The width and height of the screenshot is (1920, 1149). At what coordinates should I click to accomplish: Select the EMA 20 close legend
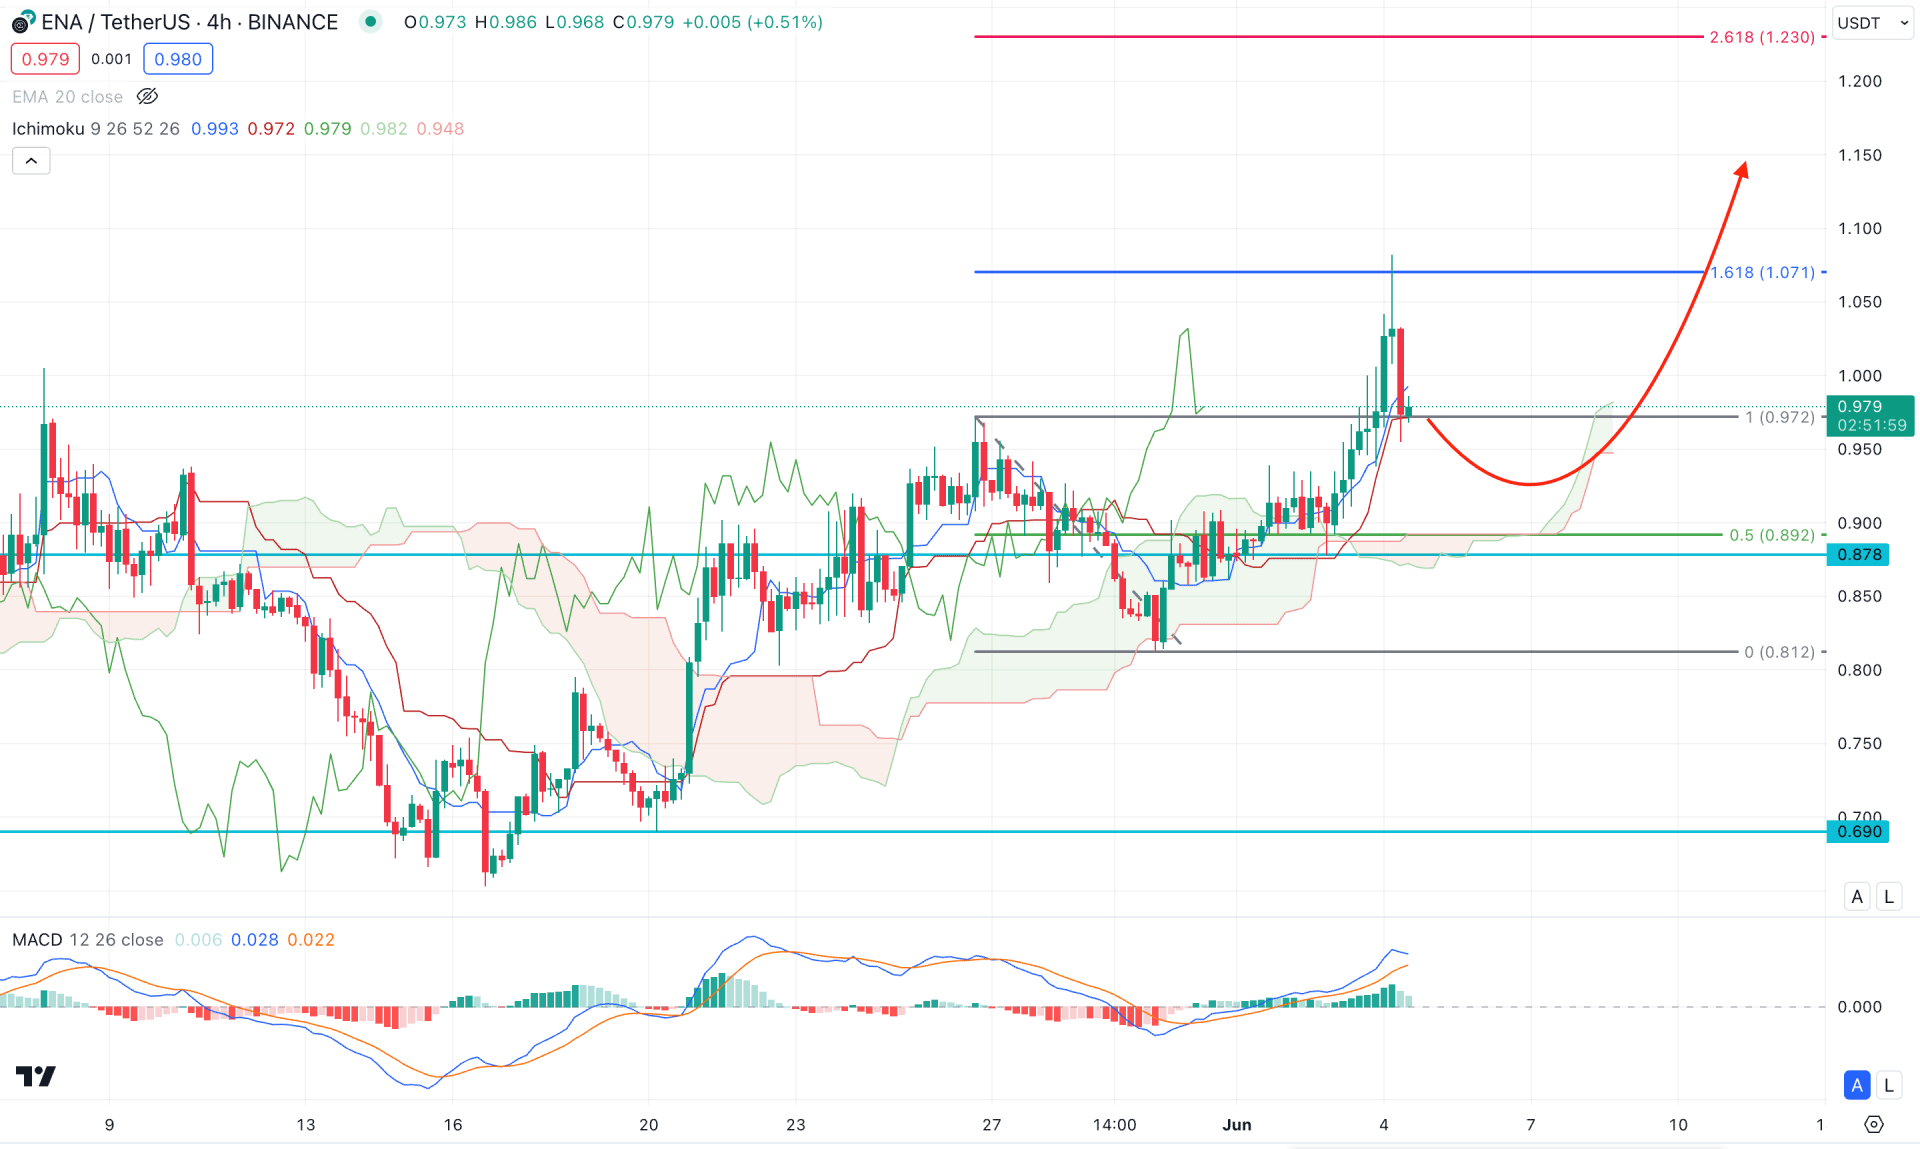pyautogui.click(x=67, y=97)
